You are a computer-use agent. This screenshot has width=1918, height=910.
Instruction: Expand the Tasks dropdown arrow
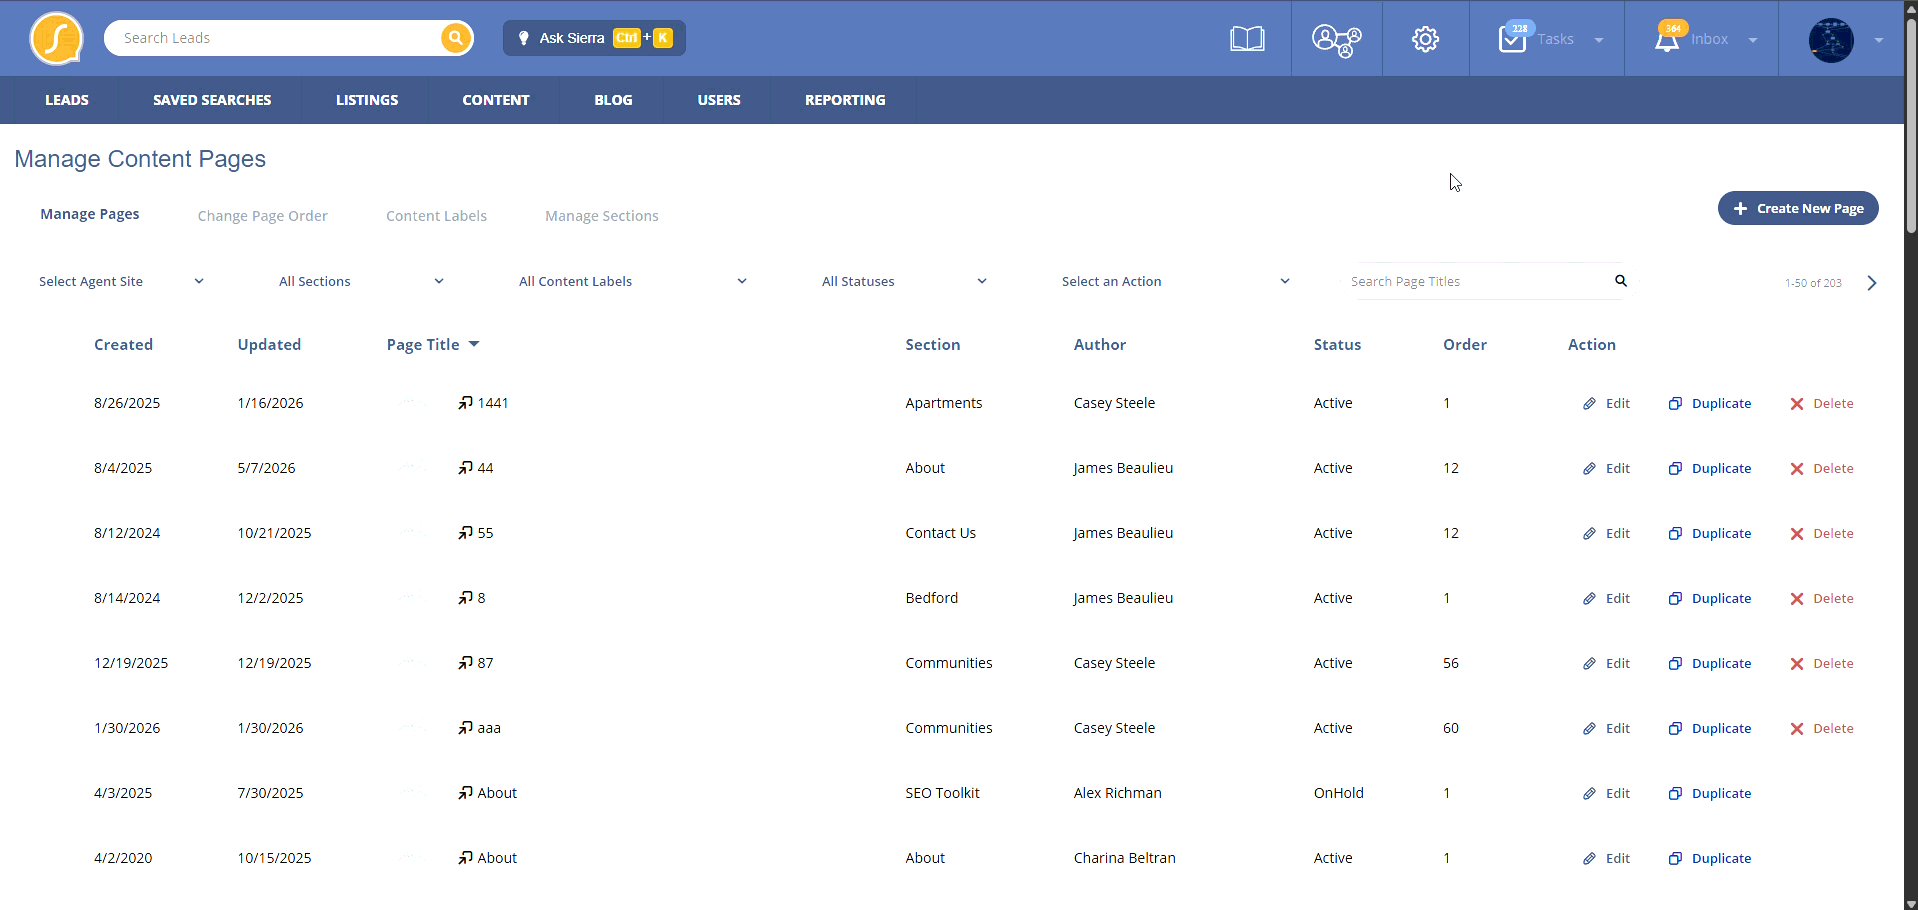(1599, 40)
